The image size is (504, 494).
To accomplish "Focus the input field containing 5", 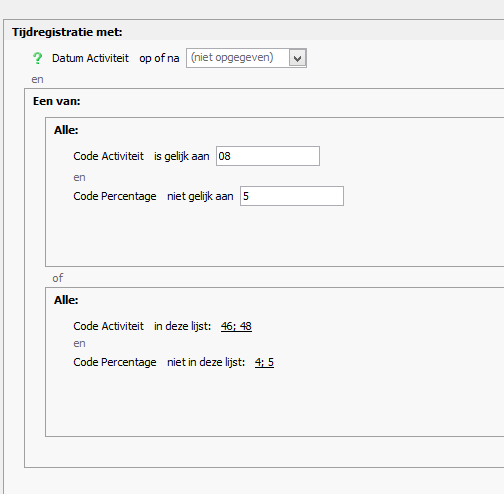I will click(x=292, y=196).
